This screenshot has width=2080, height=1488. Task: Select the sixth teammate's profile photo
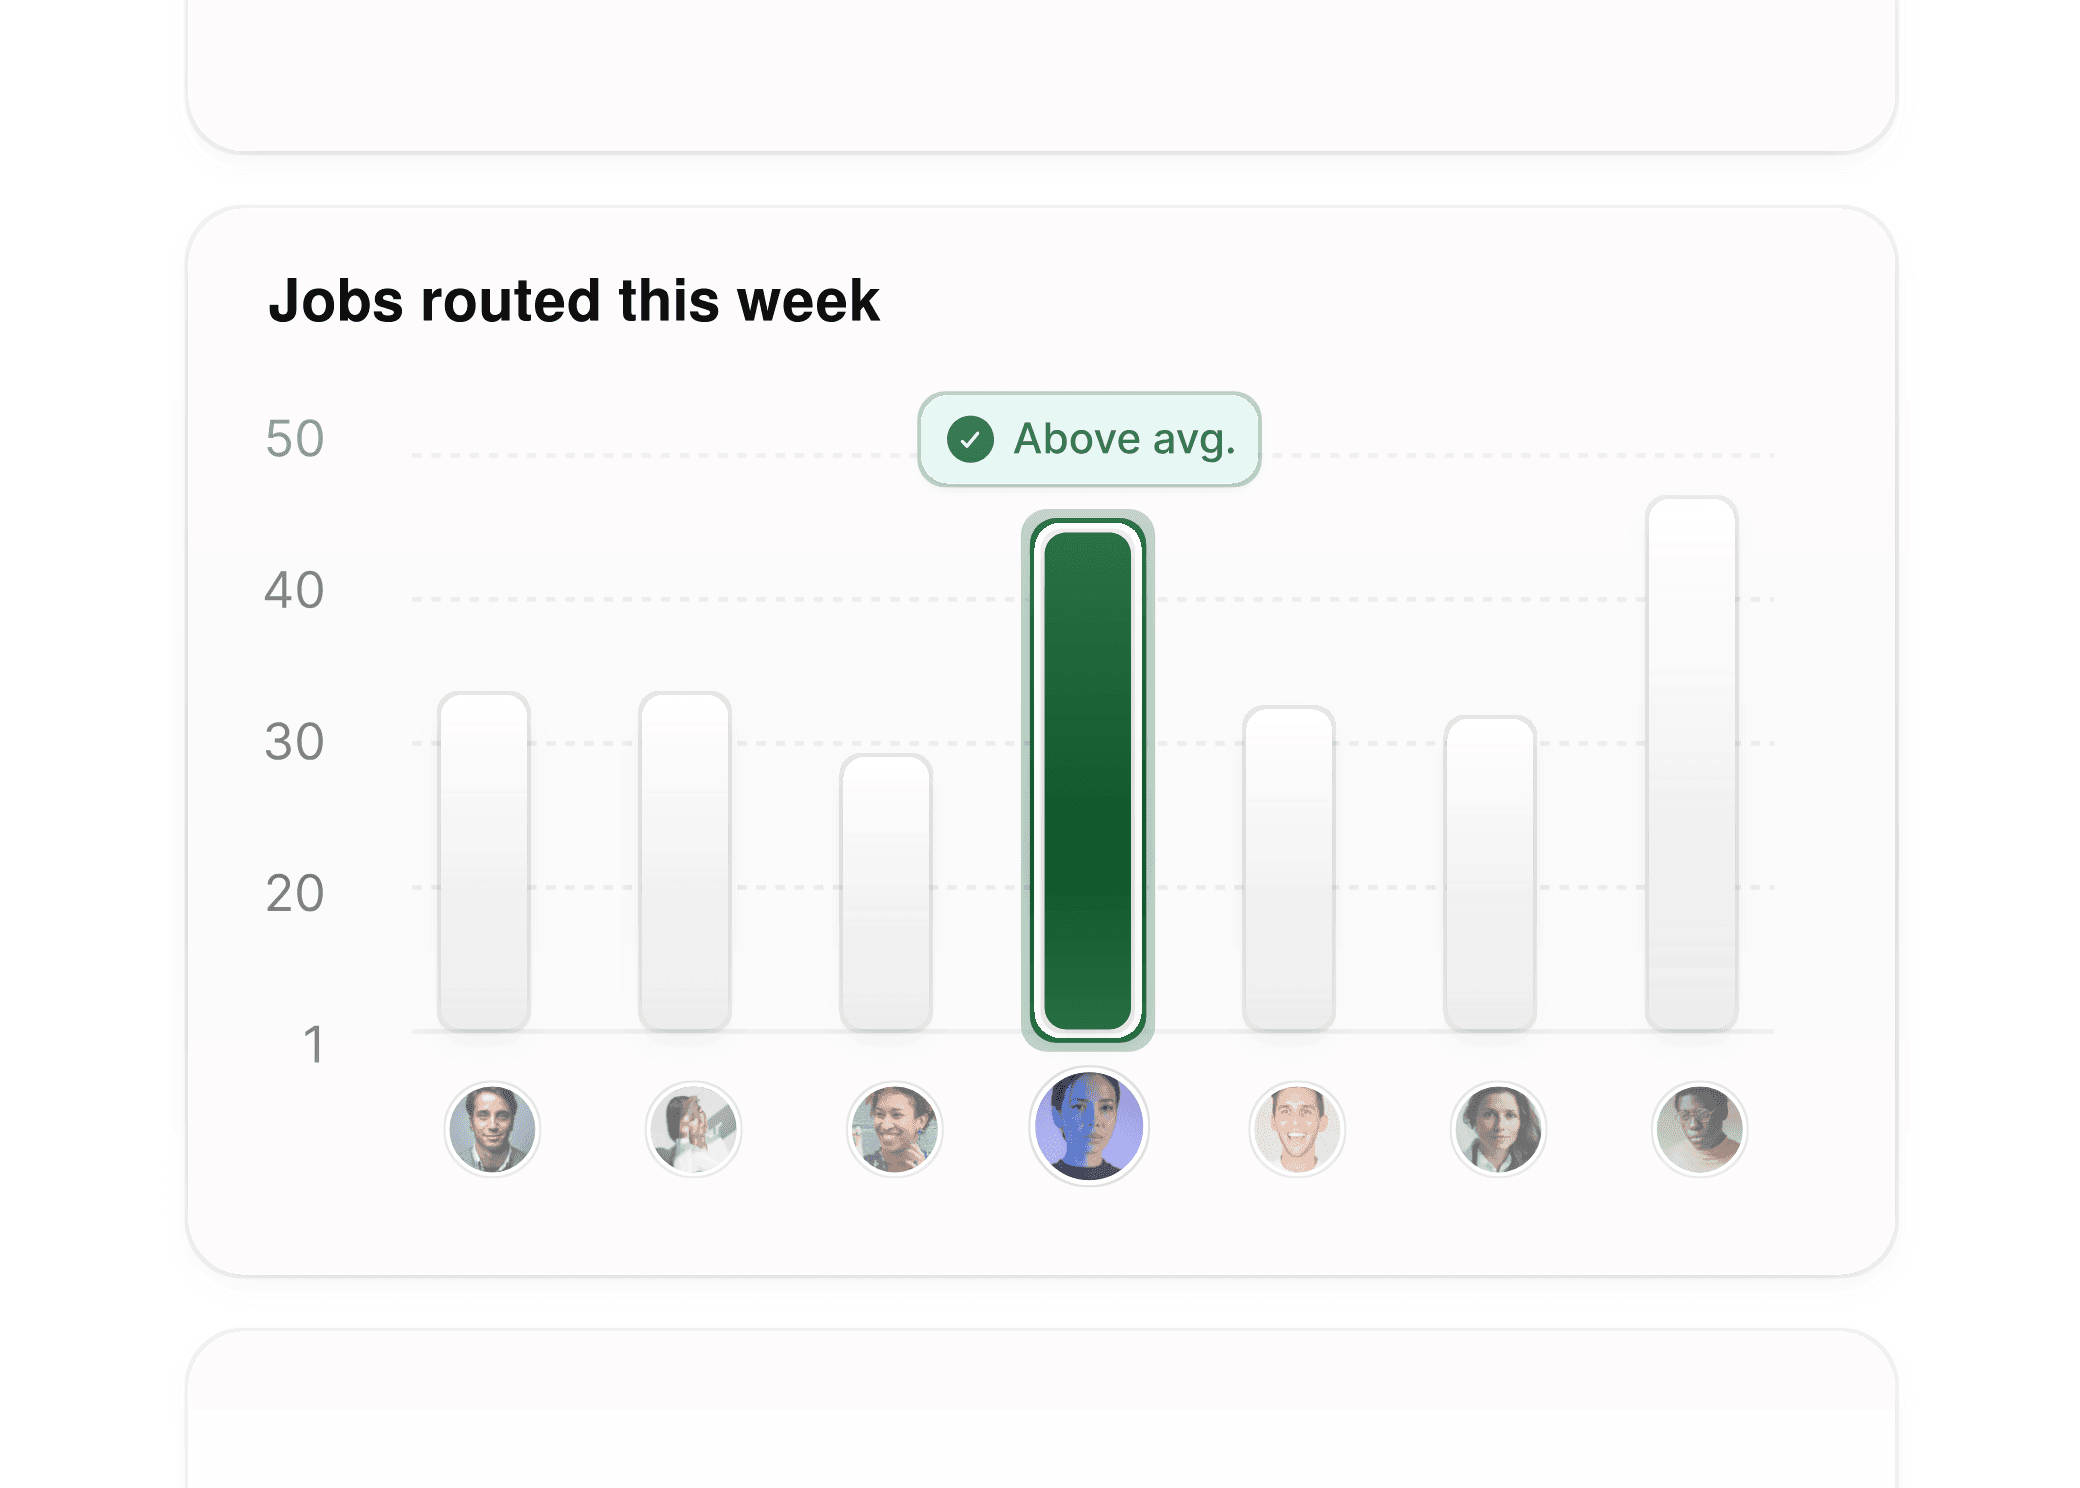pos(1497,1128)
